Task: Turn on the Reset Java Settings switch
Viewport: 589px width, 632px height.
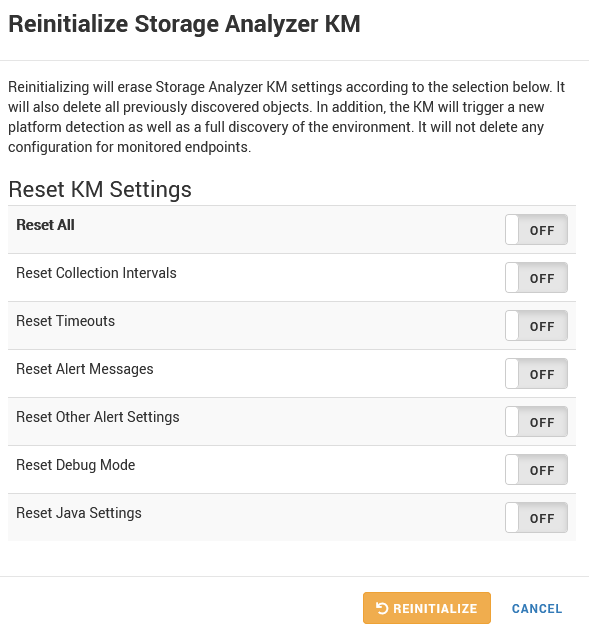Action: [536, 518]
